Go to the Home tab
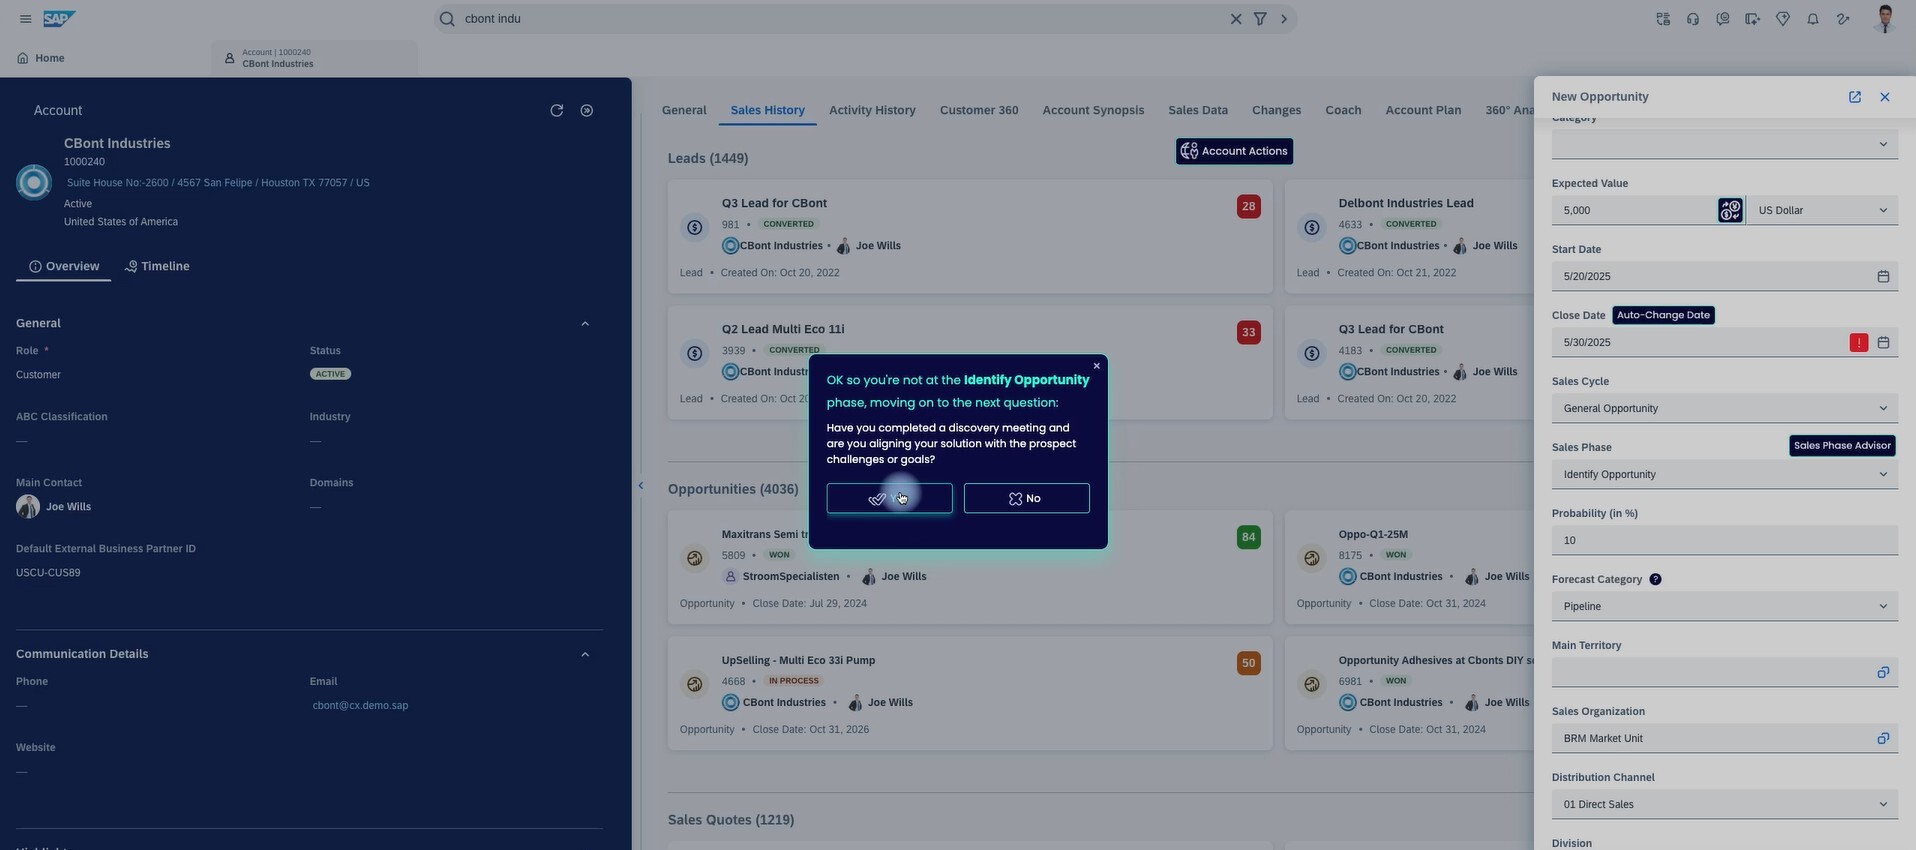The height and width of the screenshot is (850, 1916). click(41, 58)
